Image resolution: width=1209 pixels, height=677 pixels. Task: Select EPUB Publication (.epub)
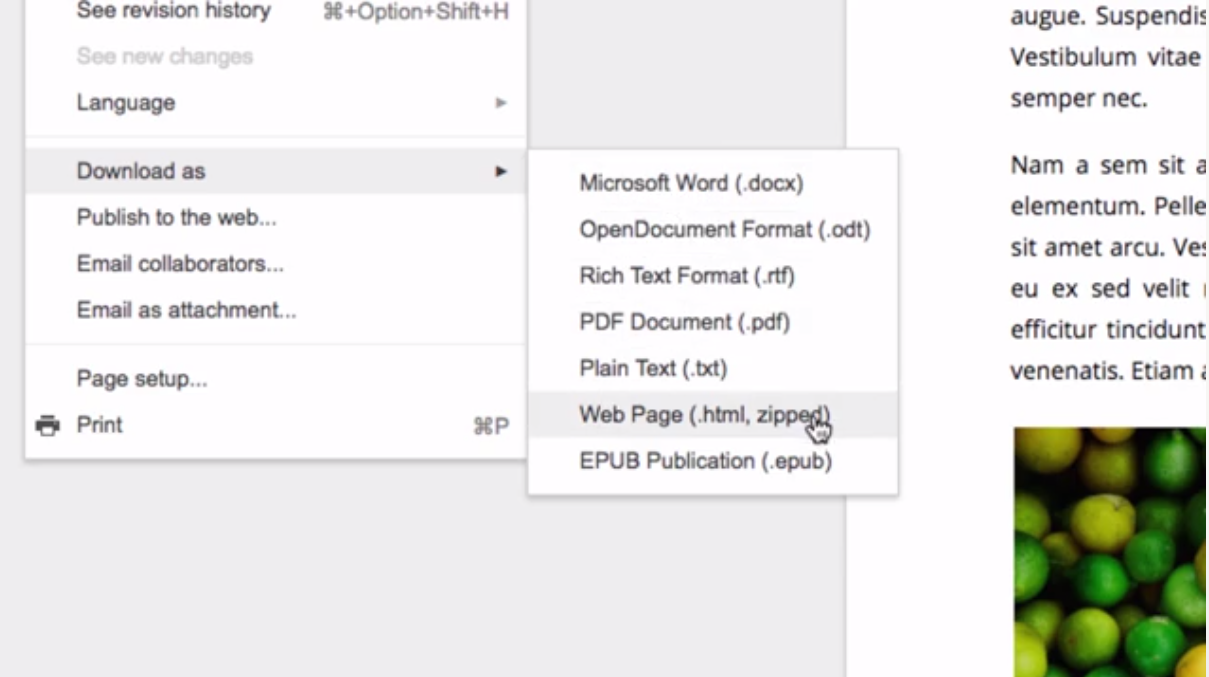713,461
